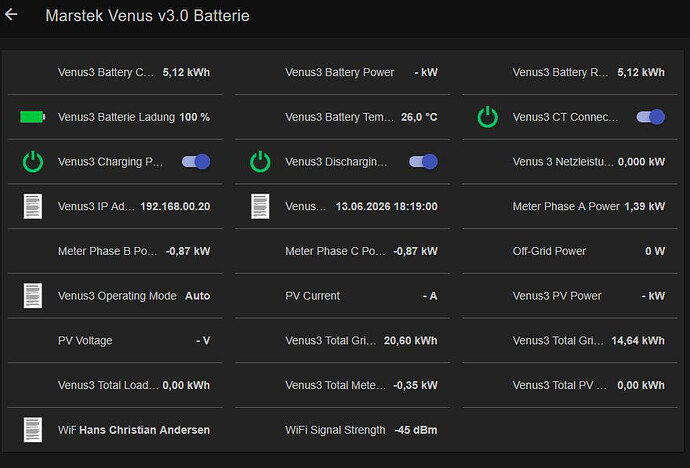Click the Hans Christian Andersen WiFi name

145,430
